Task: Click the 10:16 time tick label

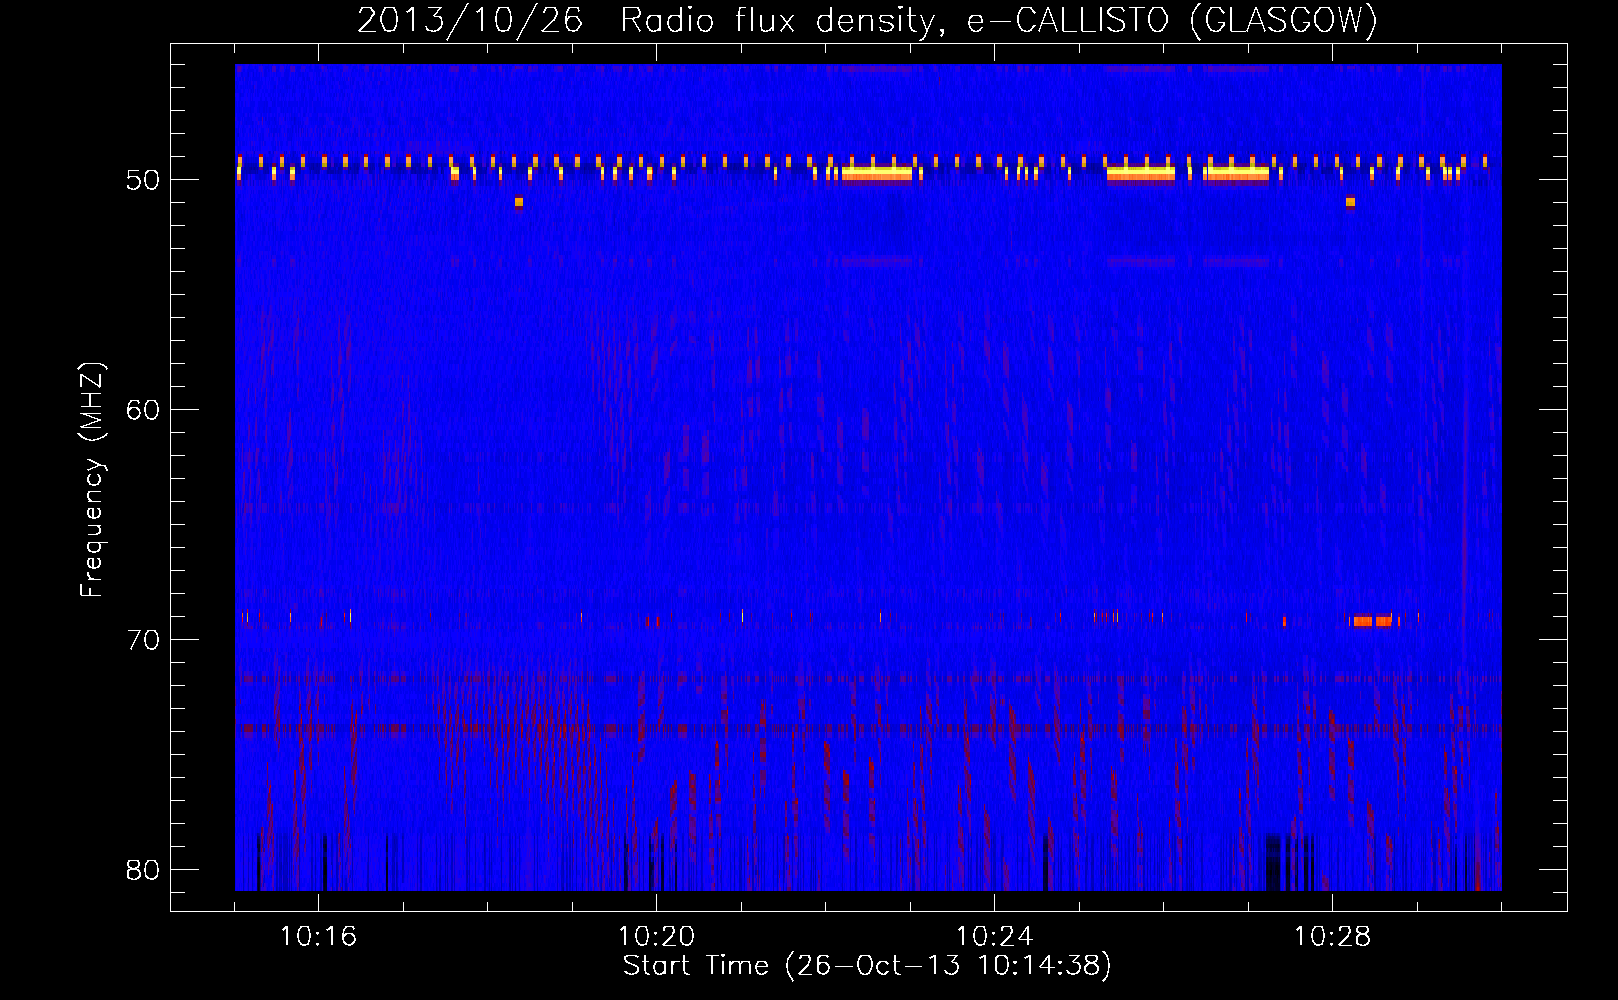Action: tap(318, 937)
